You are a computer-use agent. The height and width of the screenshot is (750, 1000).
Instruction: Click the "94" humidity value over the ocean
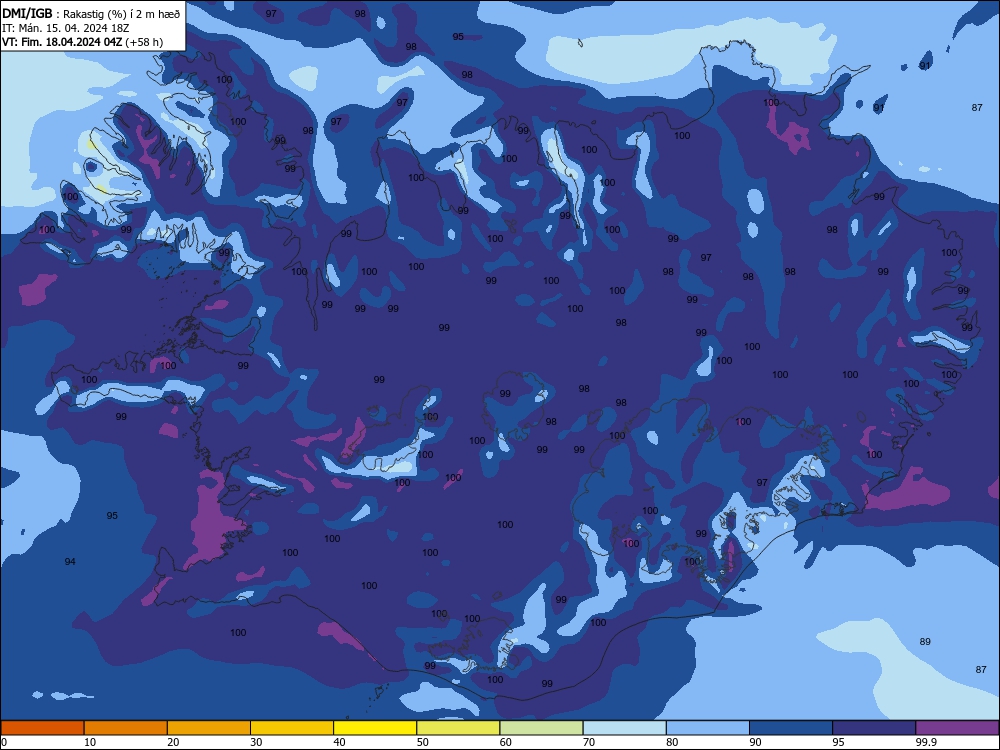(70, 561)
